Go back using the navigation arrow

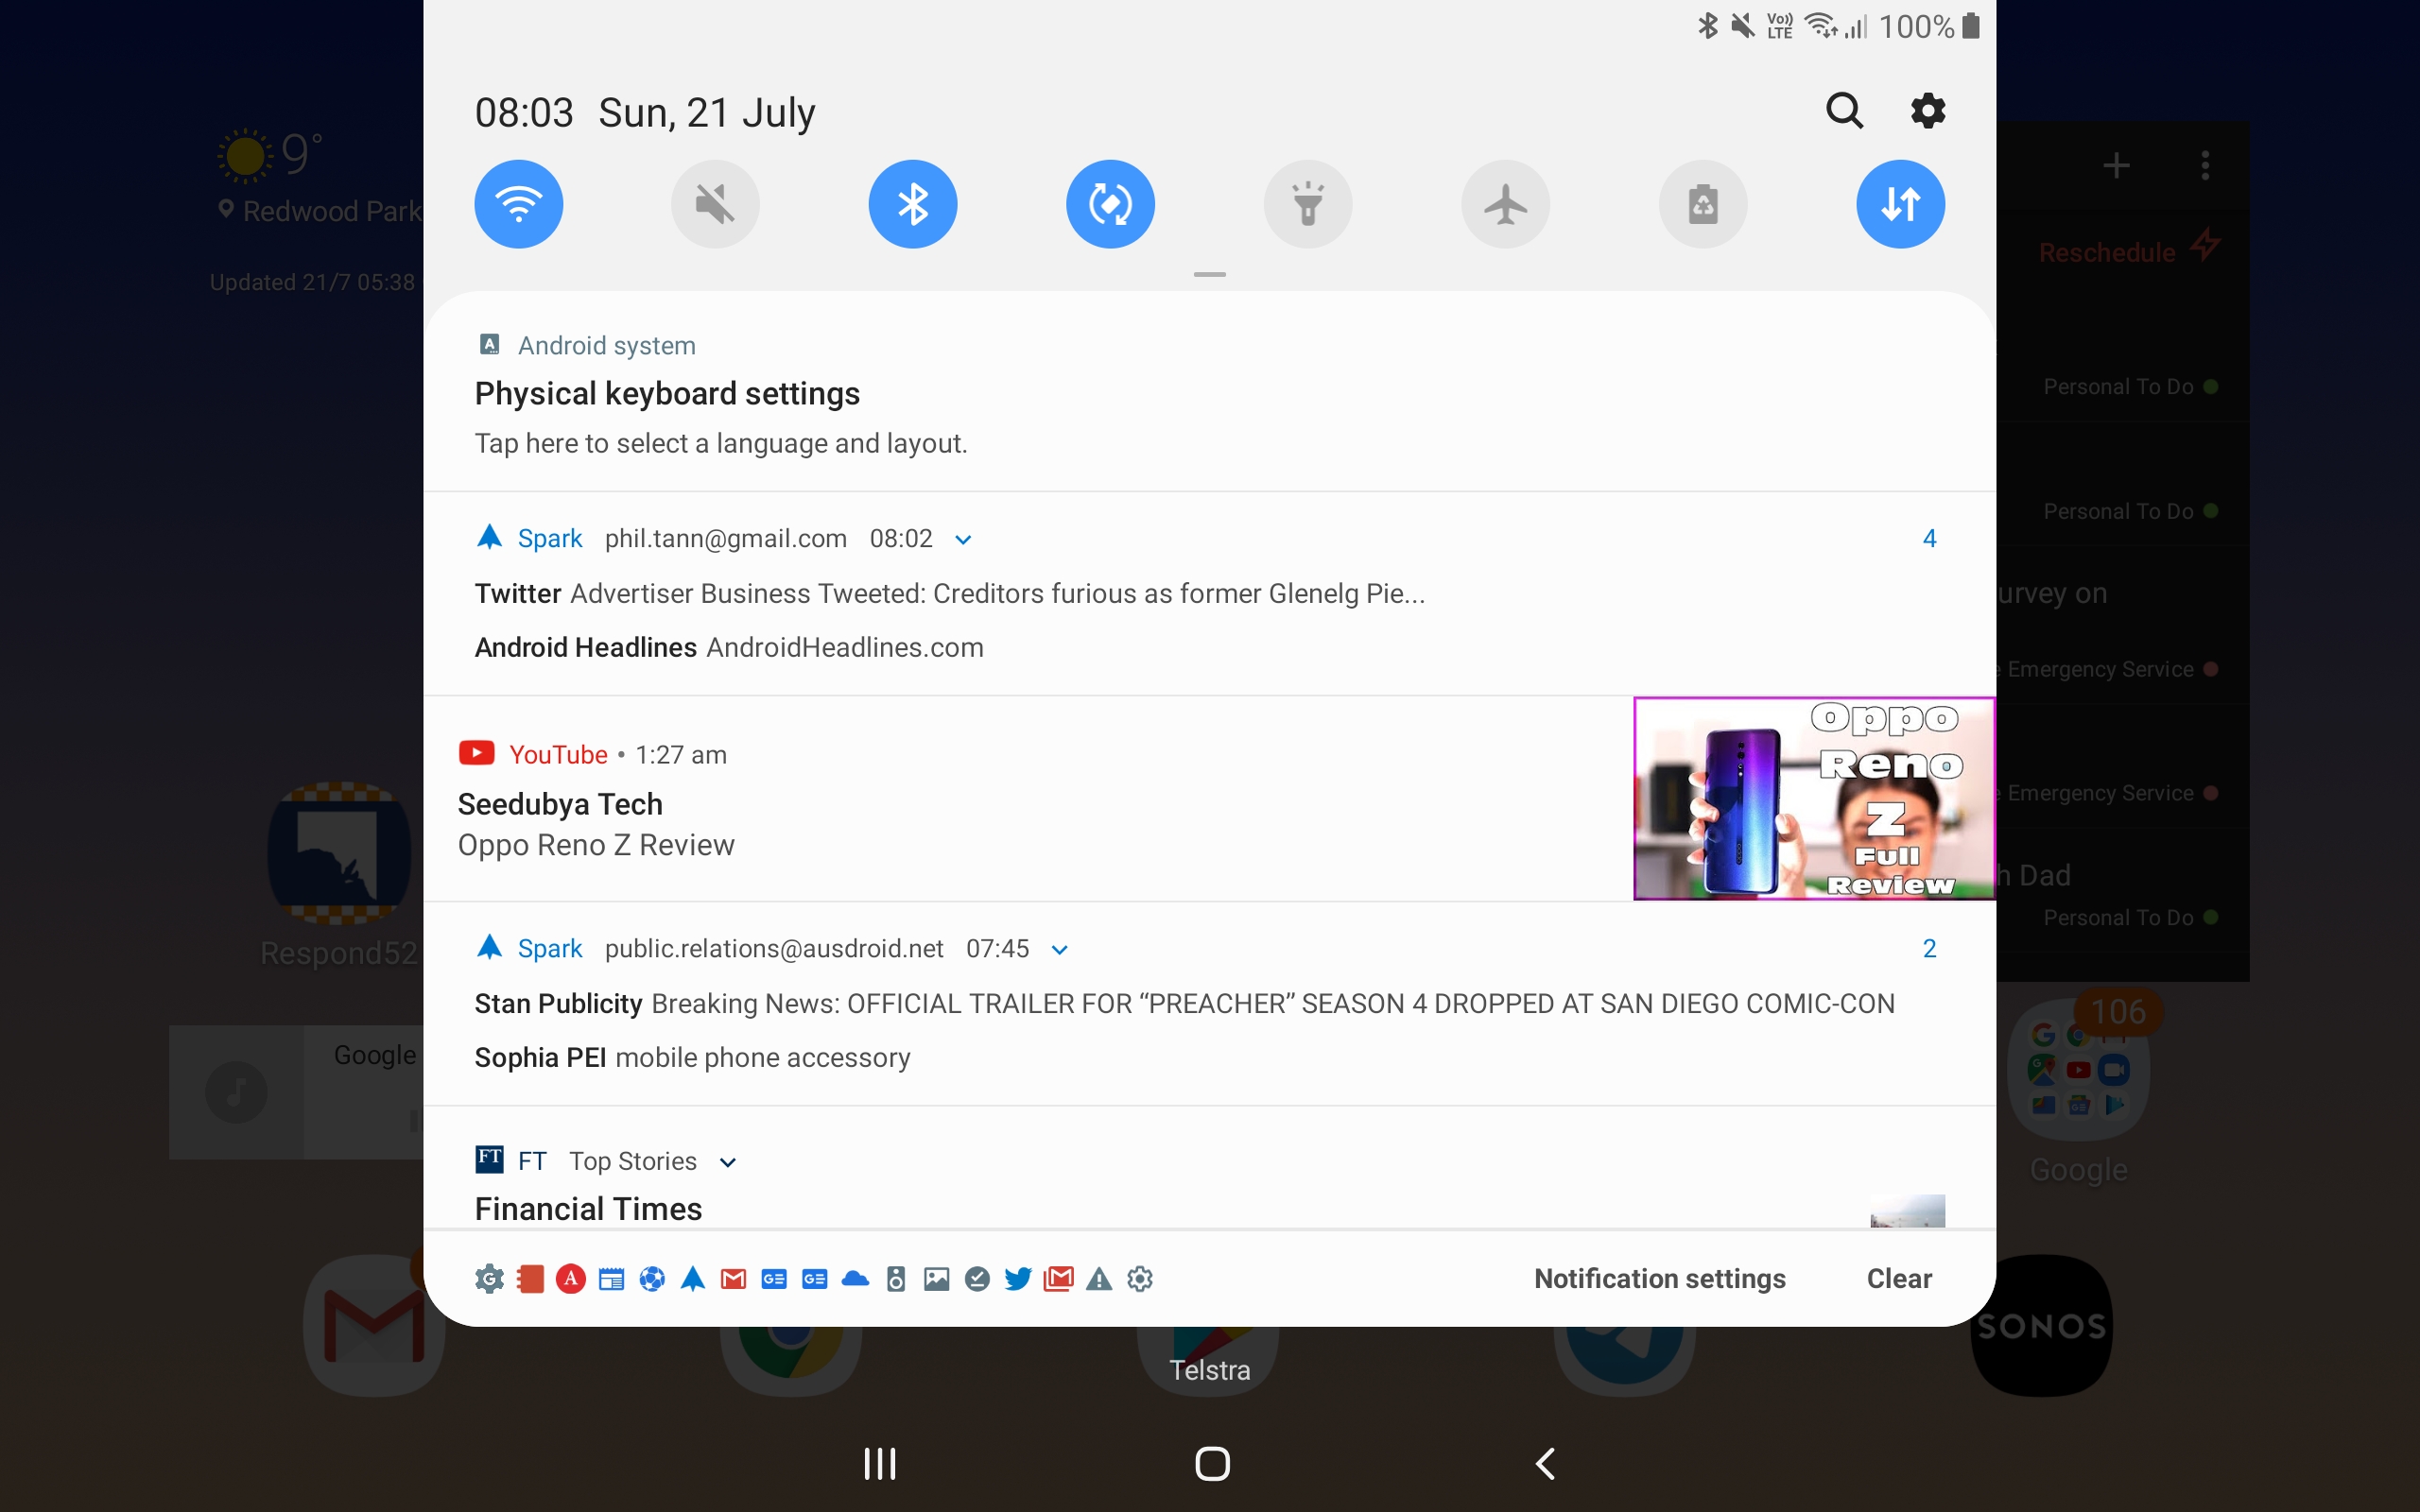tap(1545, 1464)
